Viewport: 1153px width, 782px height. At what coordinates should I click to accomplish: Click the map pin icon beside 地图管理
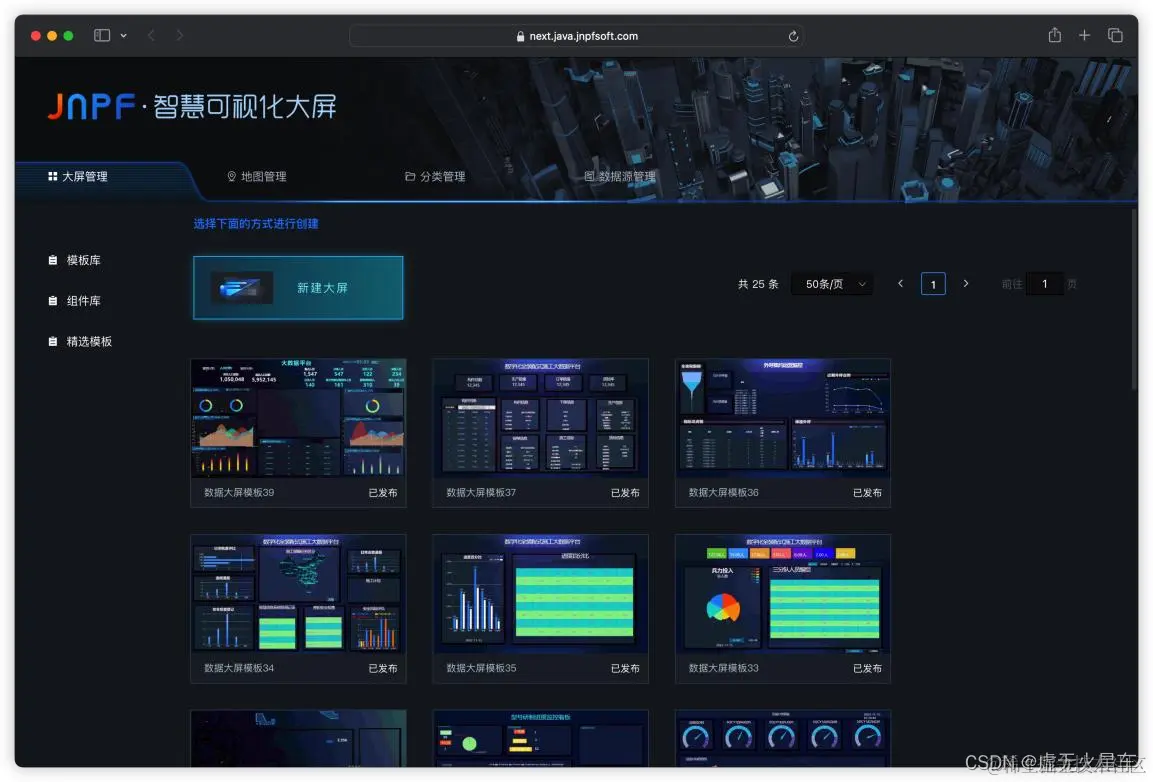(232, 177)
